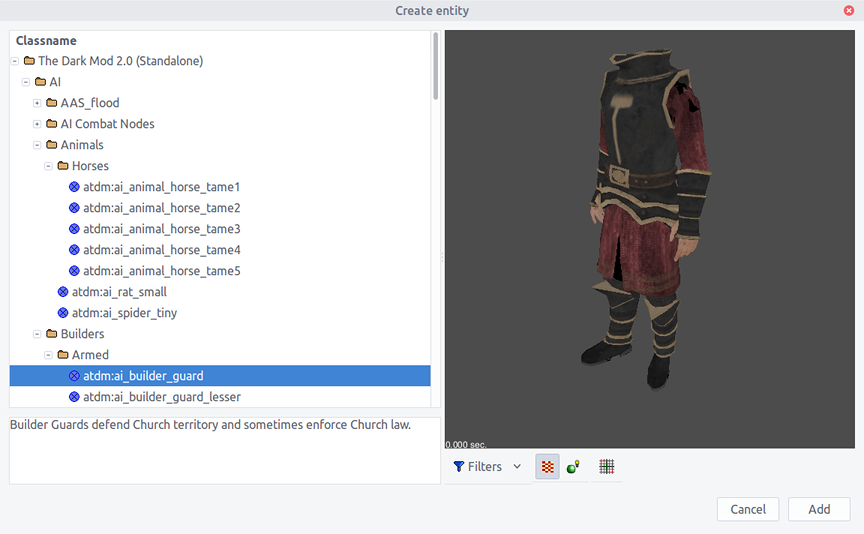This screenshot has width=864, height=534.
Task: Click the ai_spider_tiny entity class icon
Action: pyautogui.click(x=63, y=312)
